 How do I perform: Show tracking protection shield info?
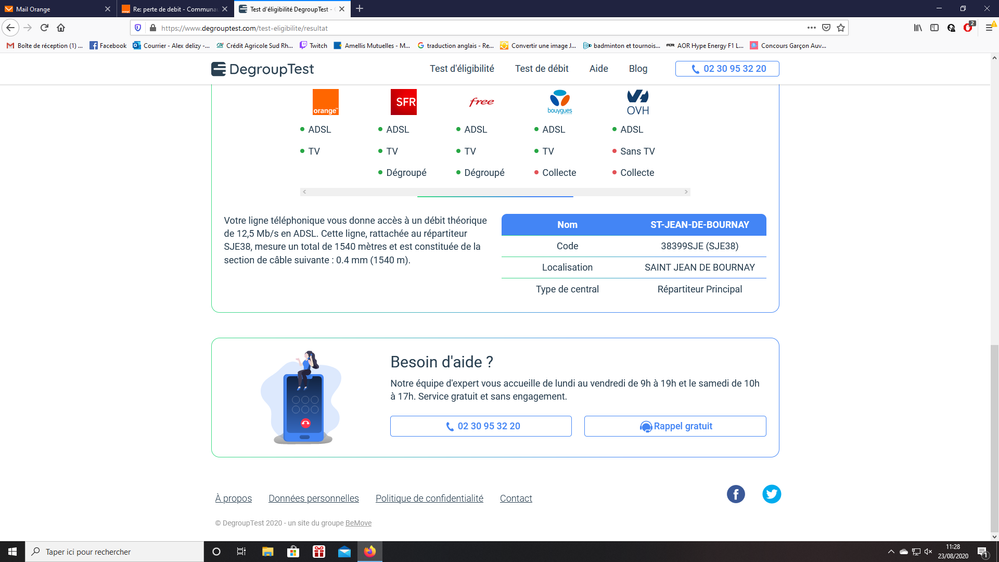pos(138,27)
